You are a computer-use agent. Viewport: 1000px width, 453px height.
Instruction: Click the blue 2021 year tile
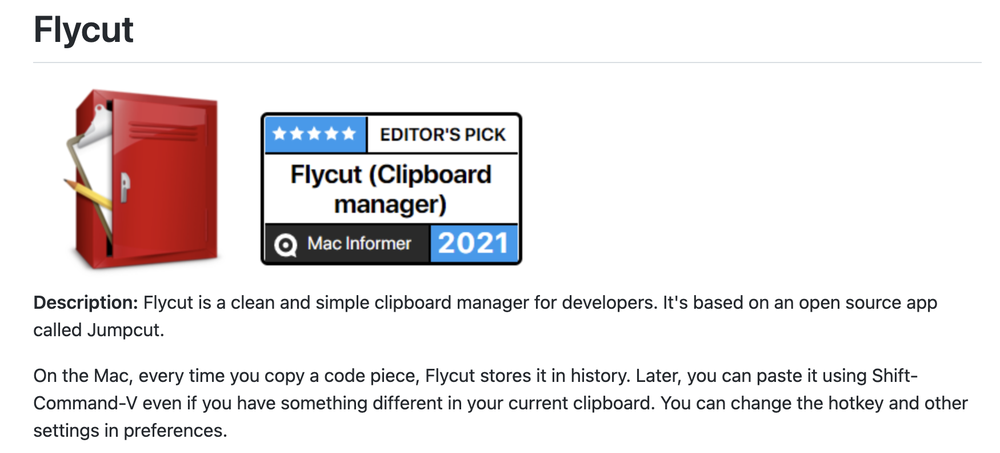click(474, 243)
